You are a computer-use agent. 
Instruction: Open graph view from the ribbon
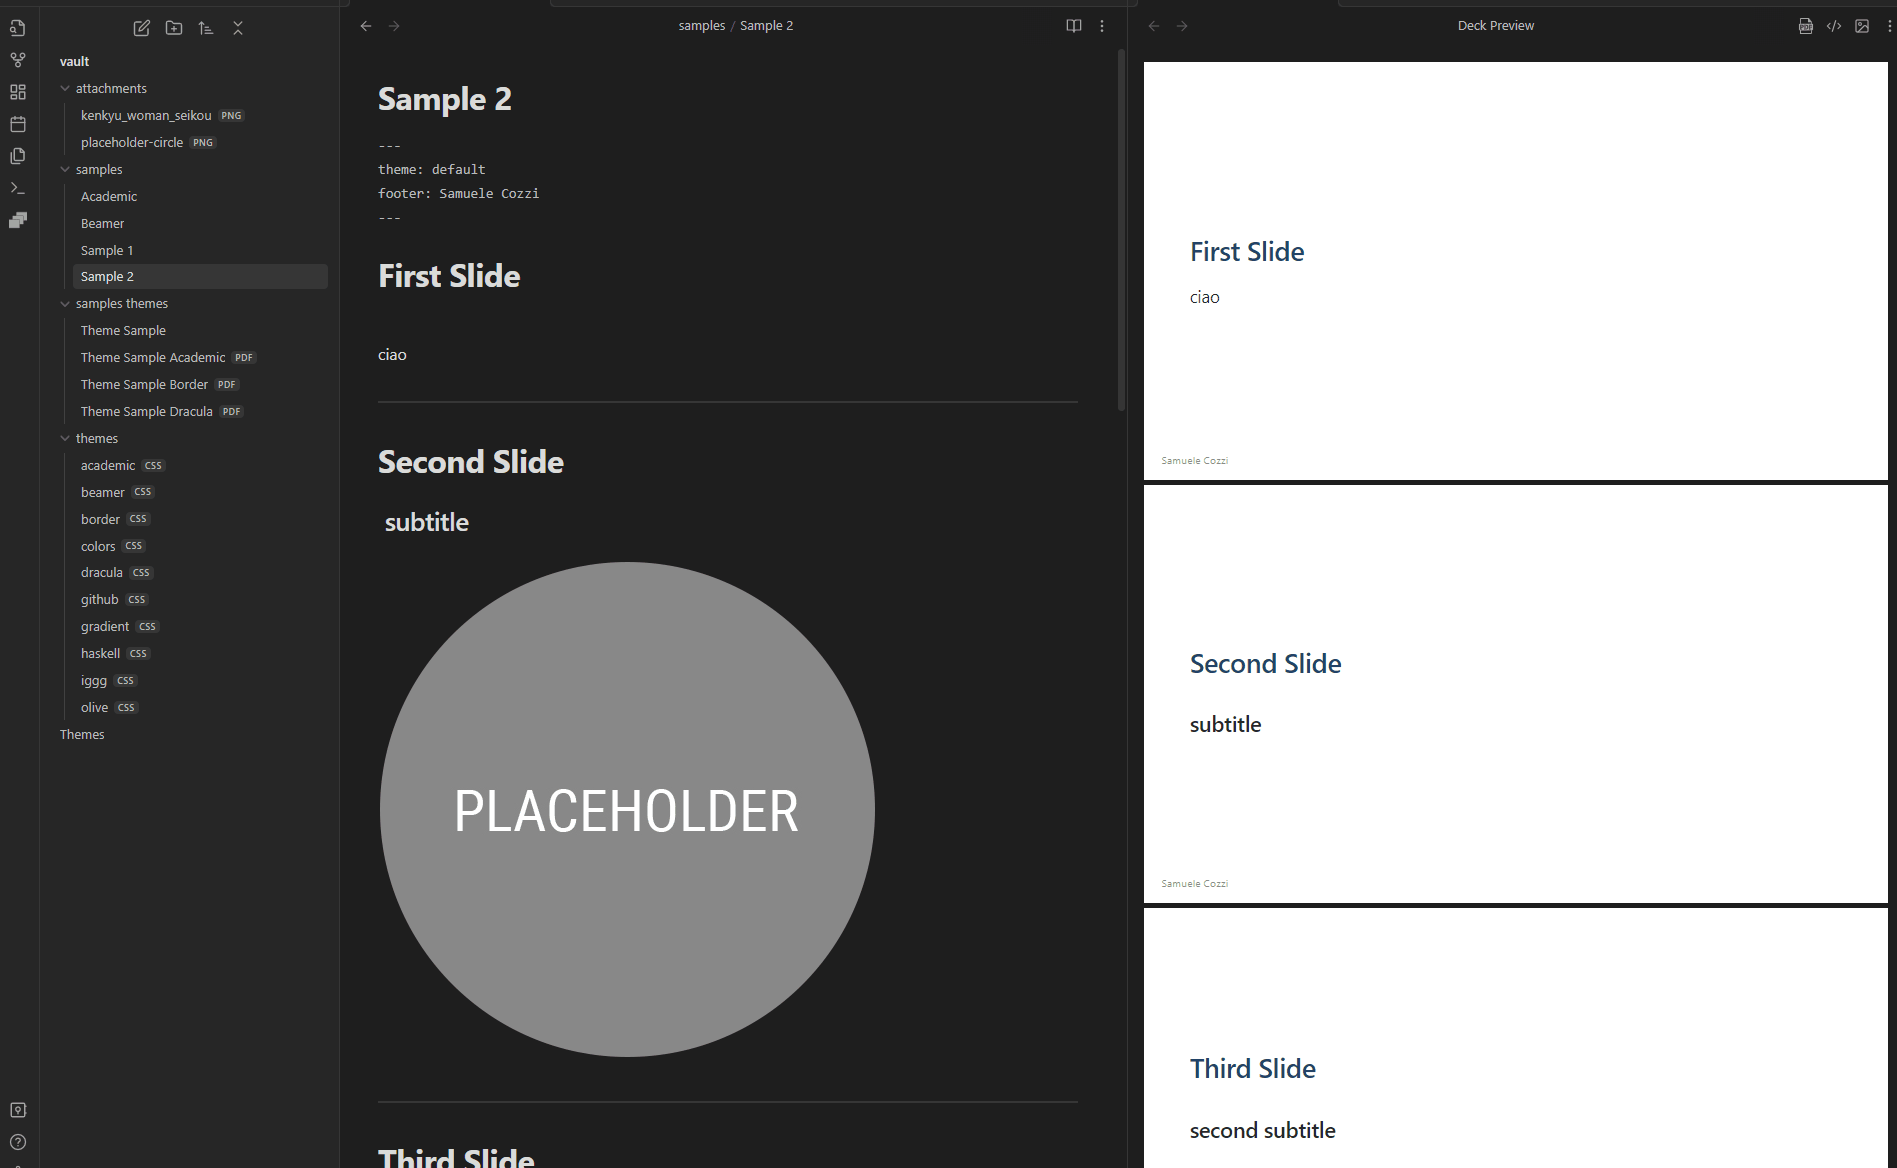click(18, 60)
